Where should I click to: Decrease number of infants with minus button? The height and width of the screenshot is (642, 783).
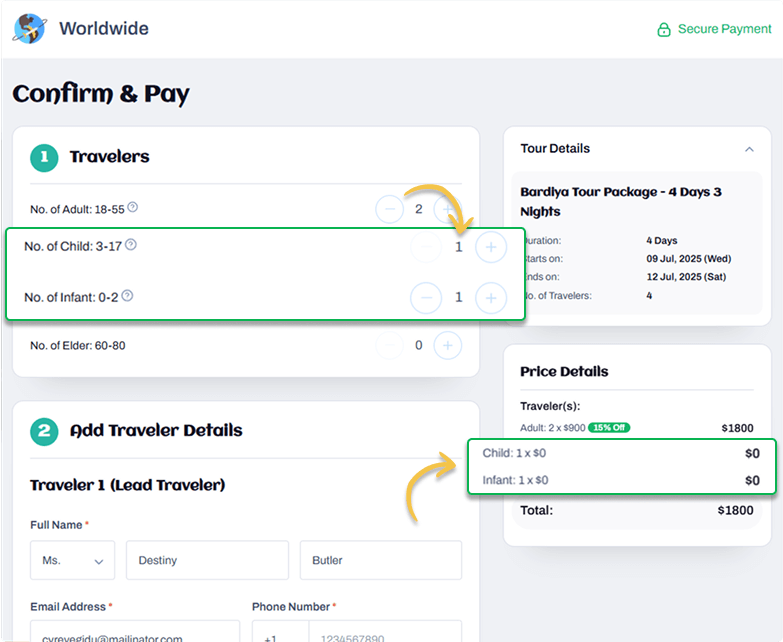point(426,298)
